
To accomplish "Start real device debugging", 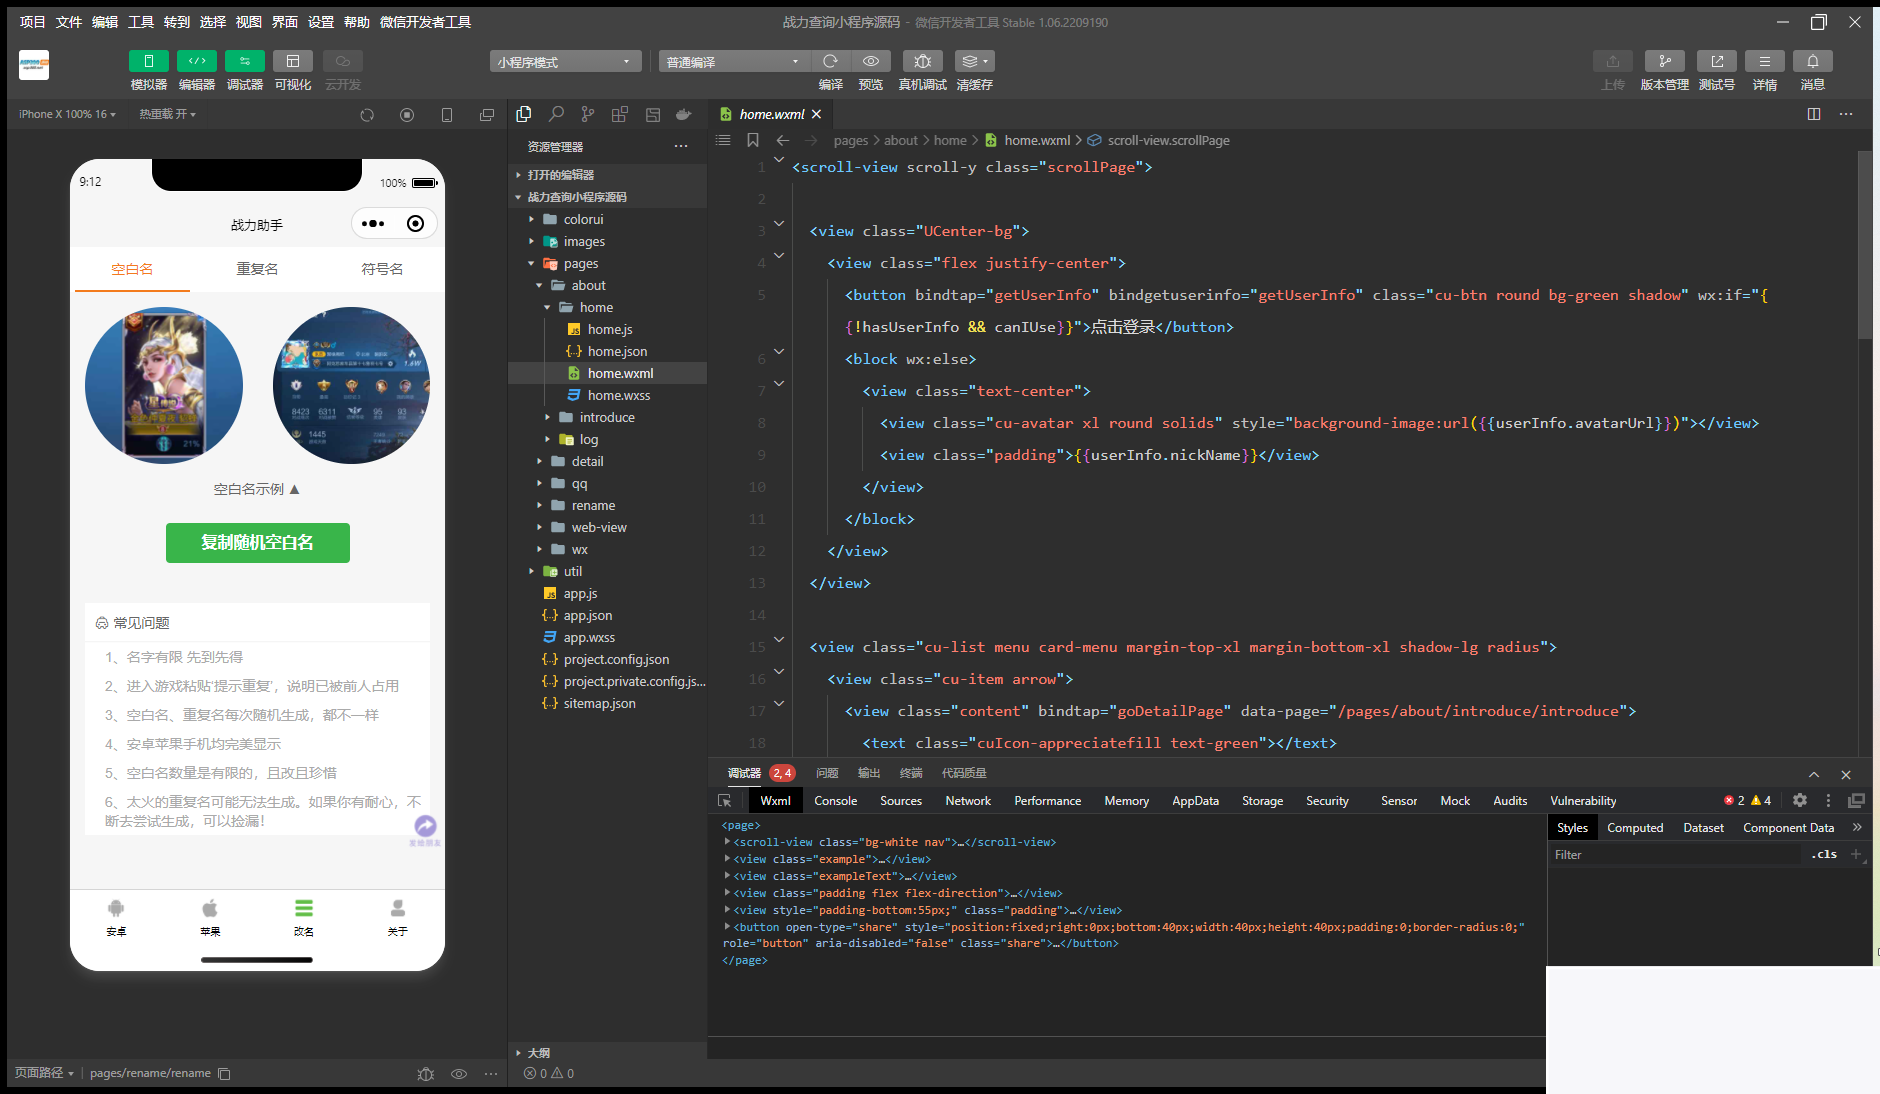I will pyautogui.click(x=922, y=62).
